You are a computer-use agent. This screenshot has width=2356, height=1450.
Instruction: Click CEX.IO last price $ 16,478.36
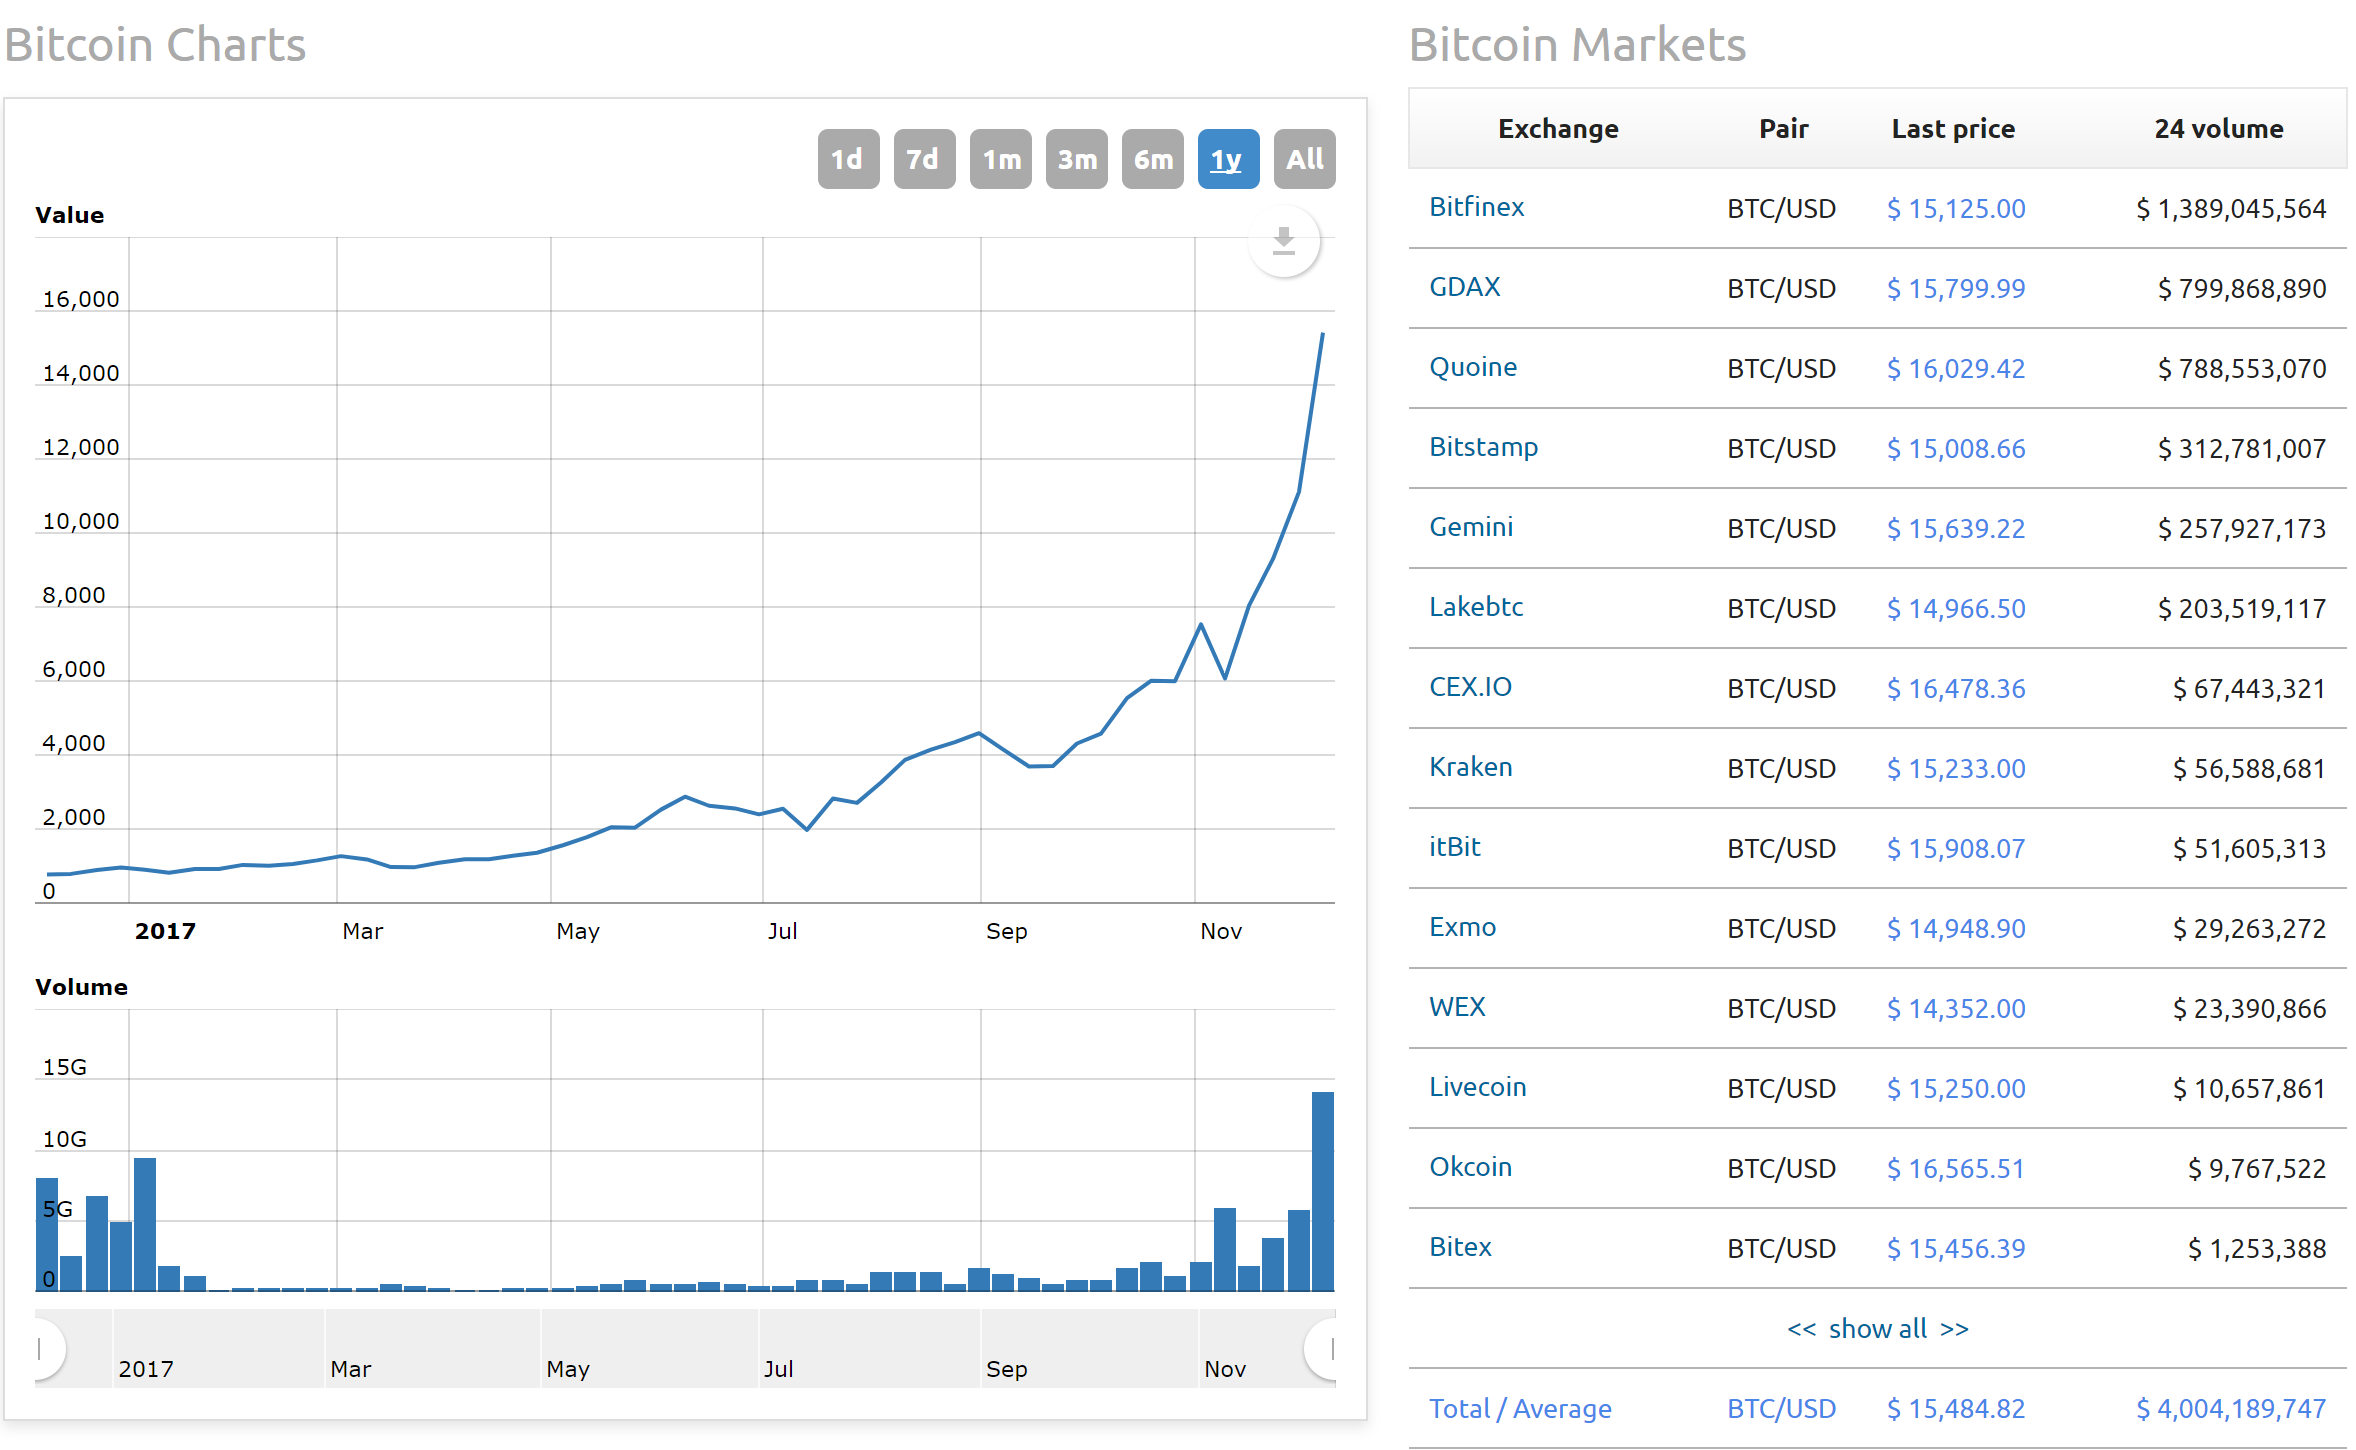(1955, 688)
